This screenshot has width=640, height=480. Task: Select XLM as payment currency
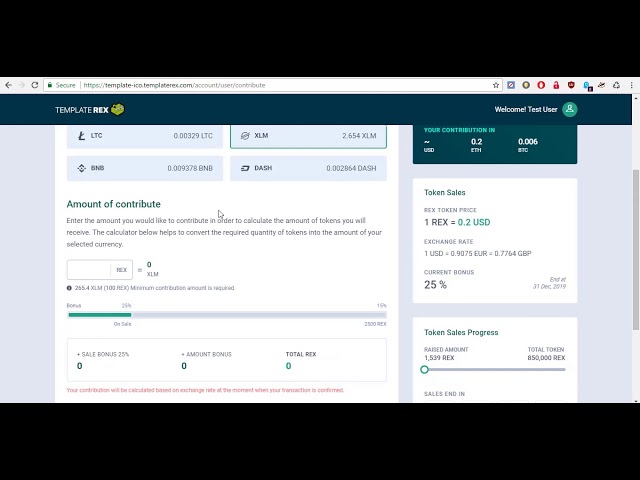[308, 136]
